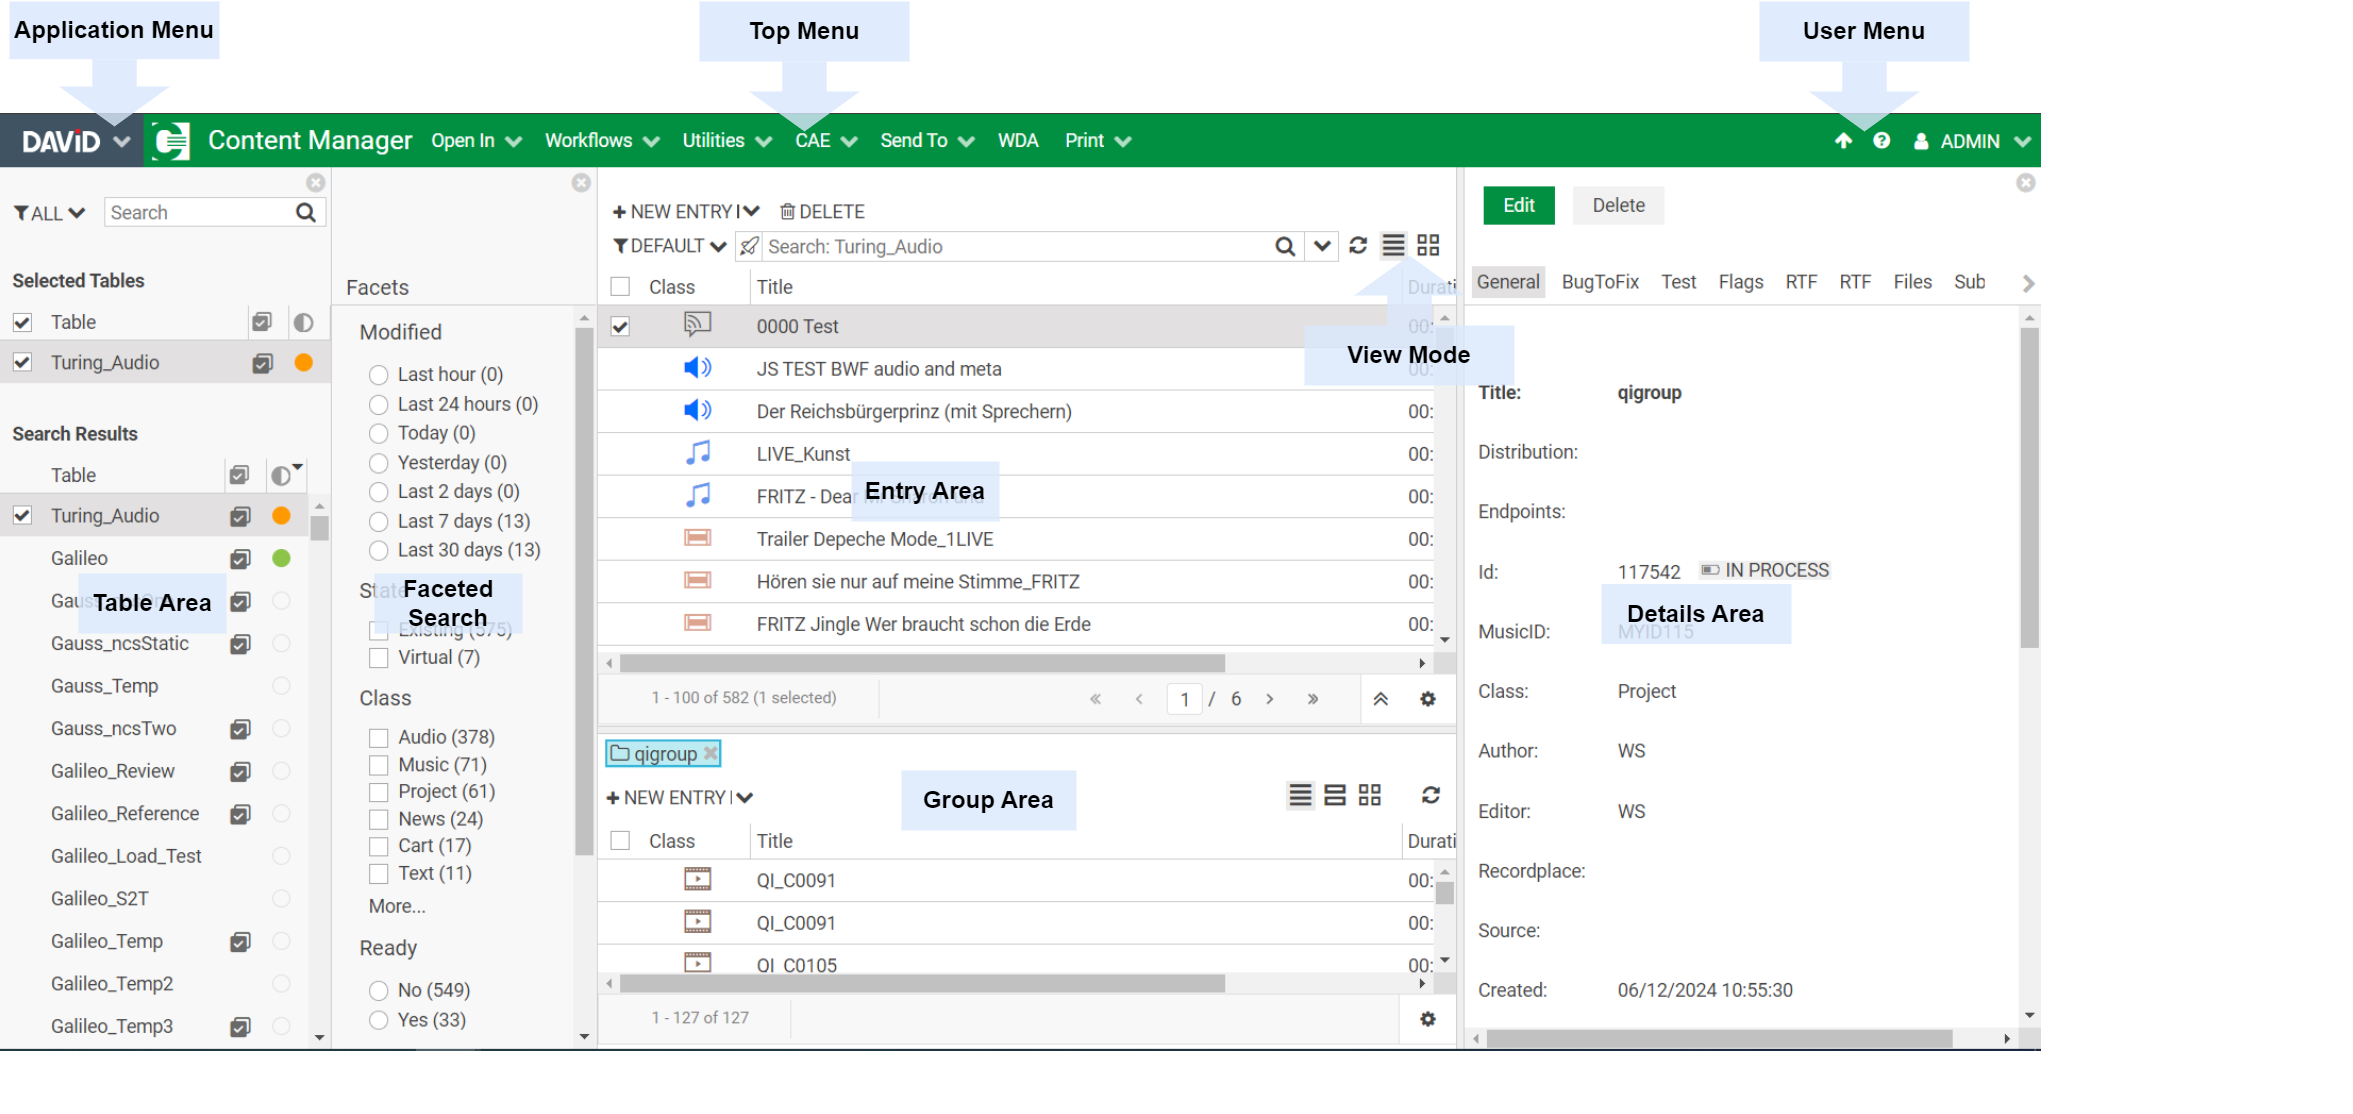
Task: Switch to the BugToFix details tab
Action: pos(1599,282)
